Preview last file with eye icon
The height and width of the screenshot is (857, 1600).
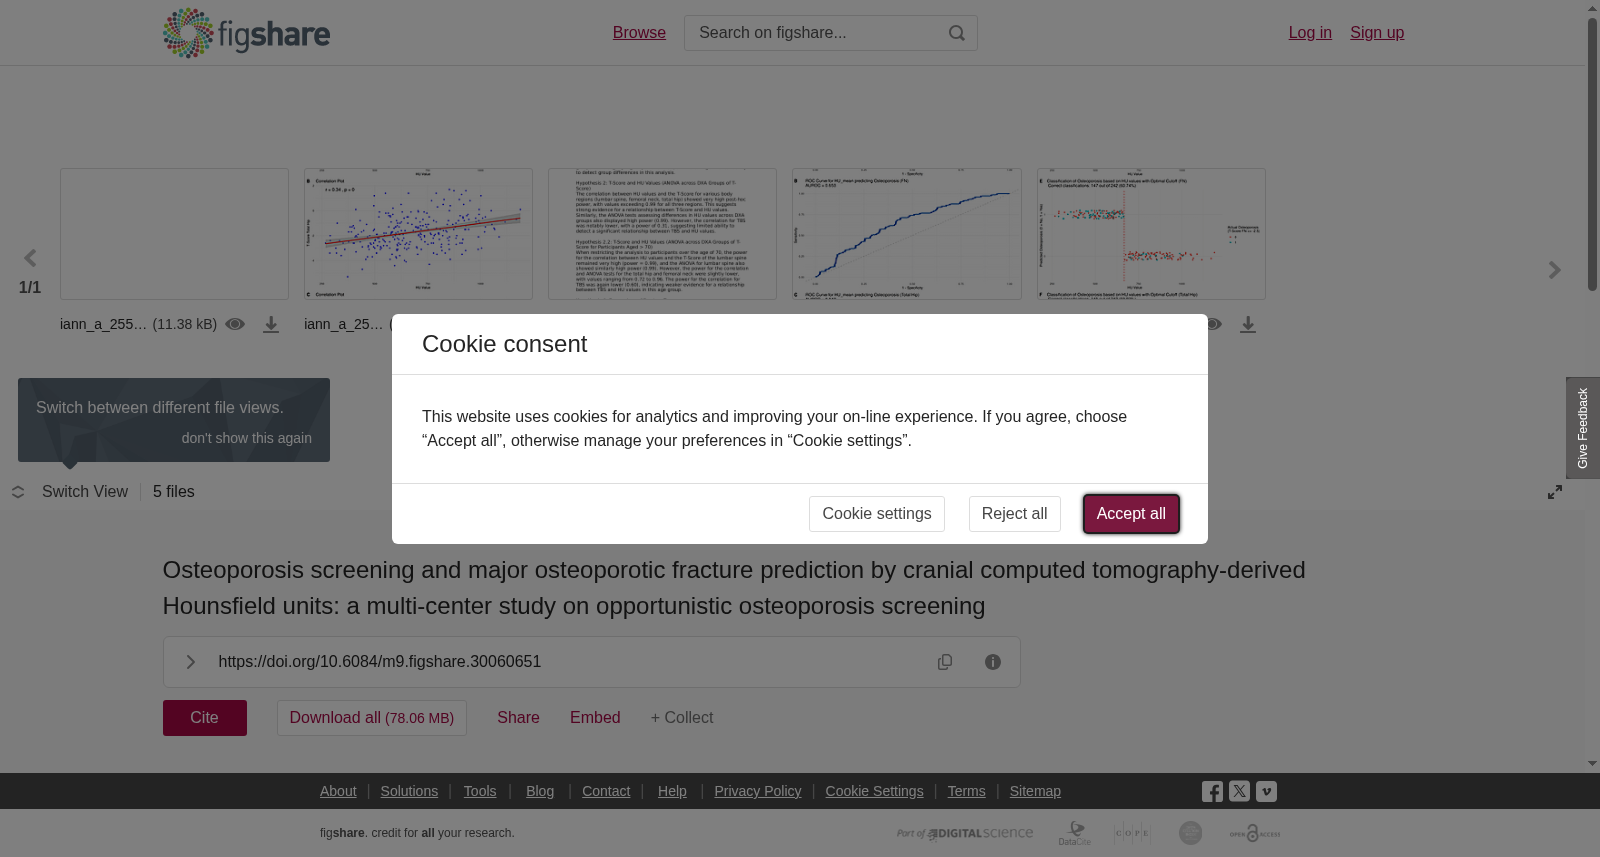pyautogui.click(x=1213, y=324)
